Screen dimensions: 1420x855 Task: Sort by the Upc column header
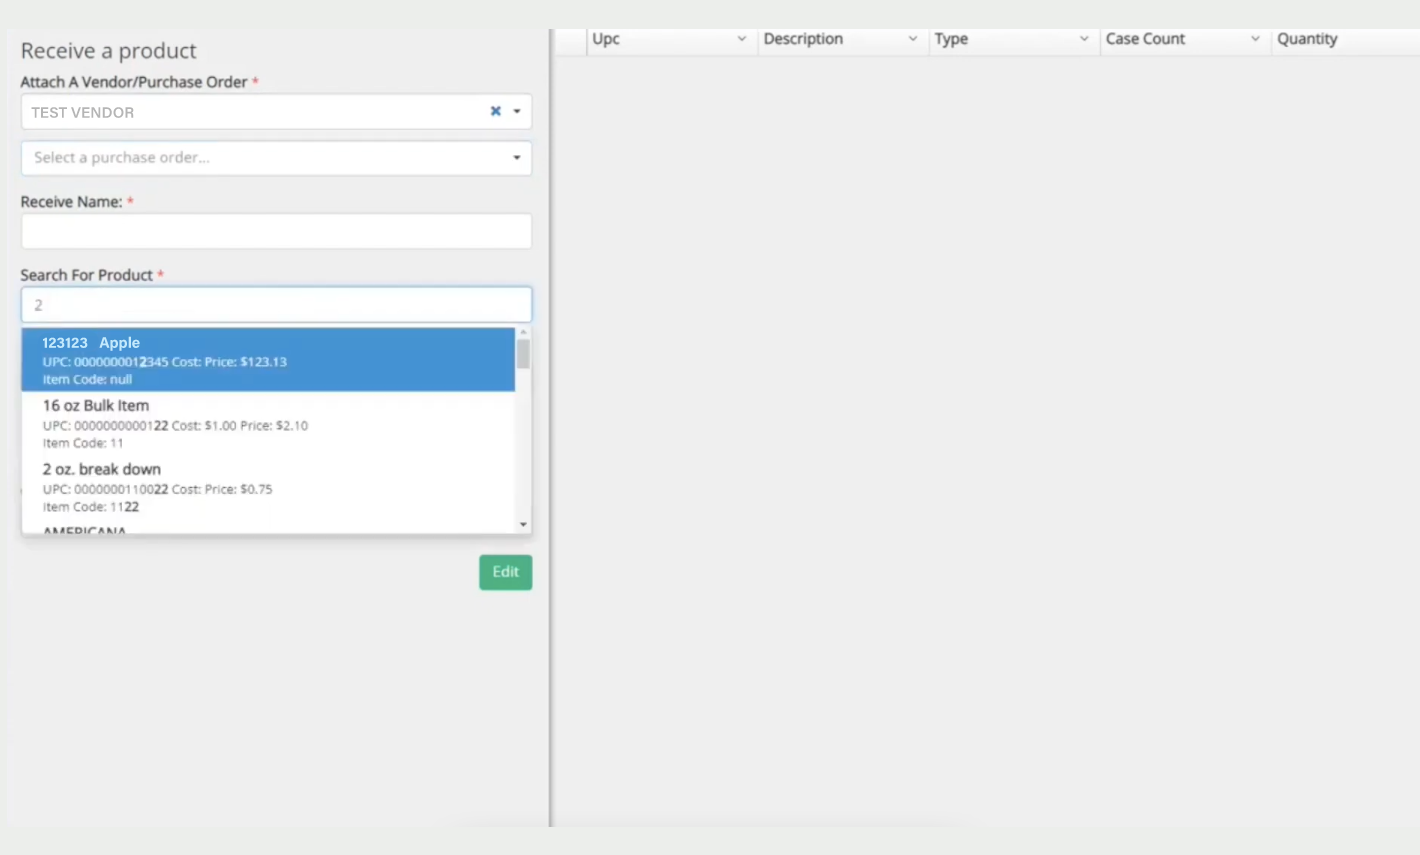(606, 39)
